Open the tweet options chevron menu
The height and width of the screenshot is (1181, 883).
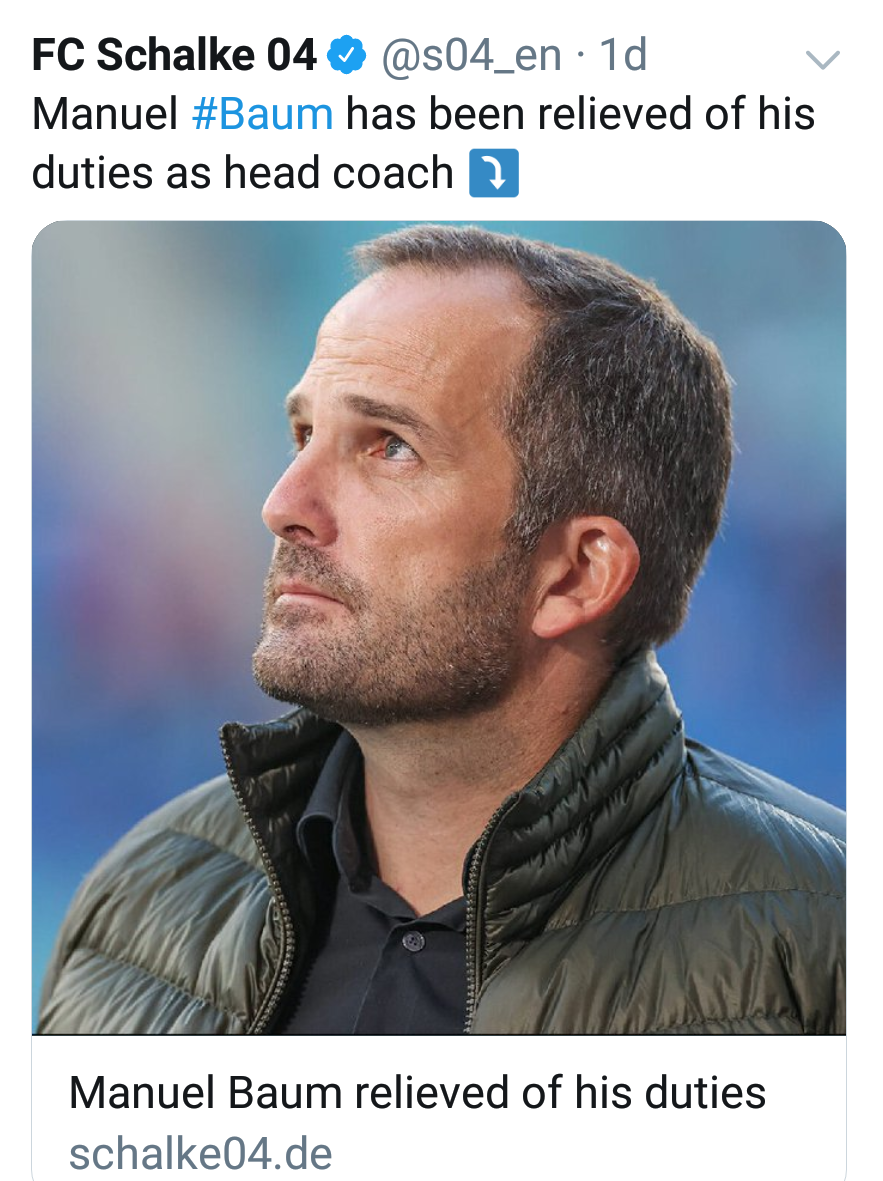822,60
